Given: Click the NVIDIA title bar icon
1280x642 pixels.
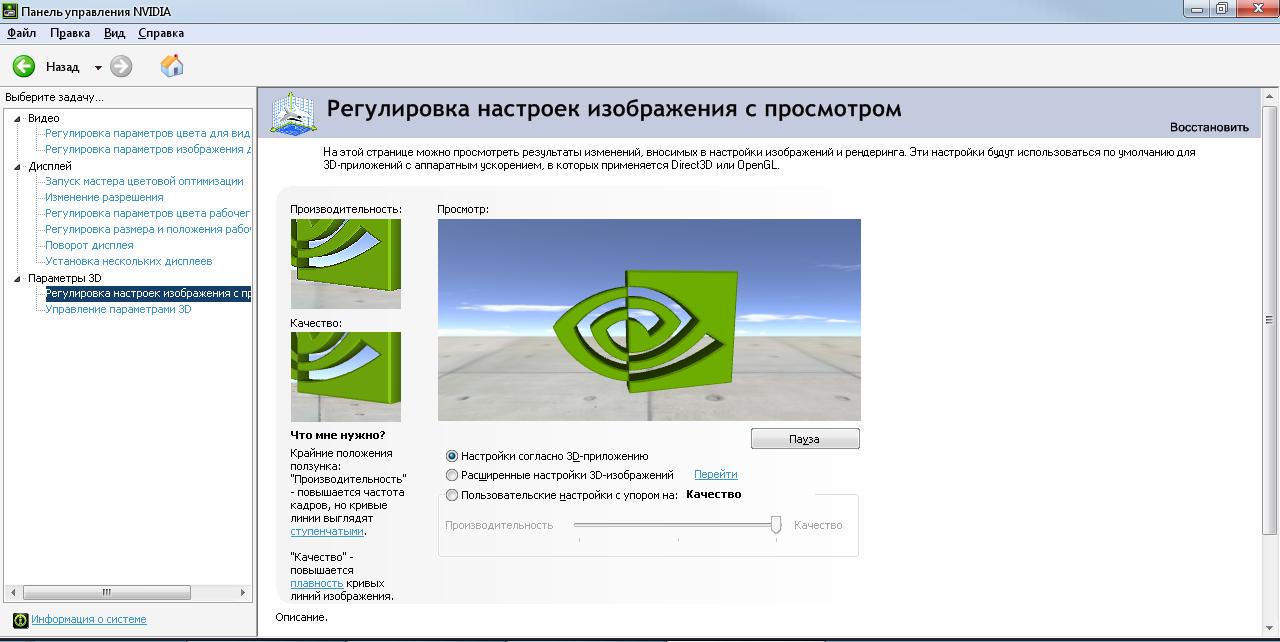Looking at the screenshot, I should coord(10,10).
